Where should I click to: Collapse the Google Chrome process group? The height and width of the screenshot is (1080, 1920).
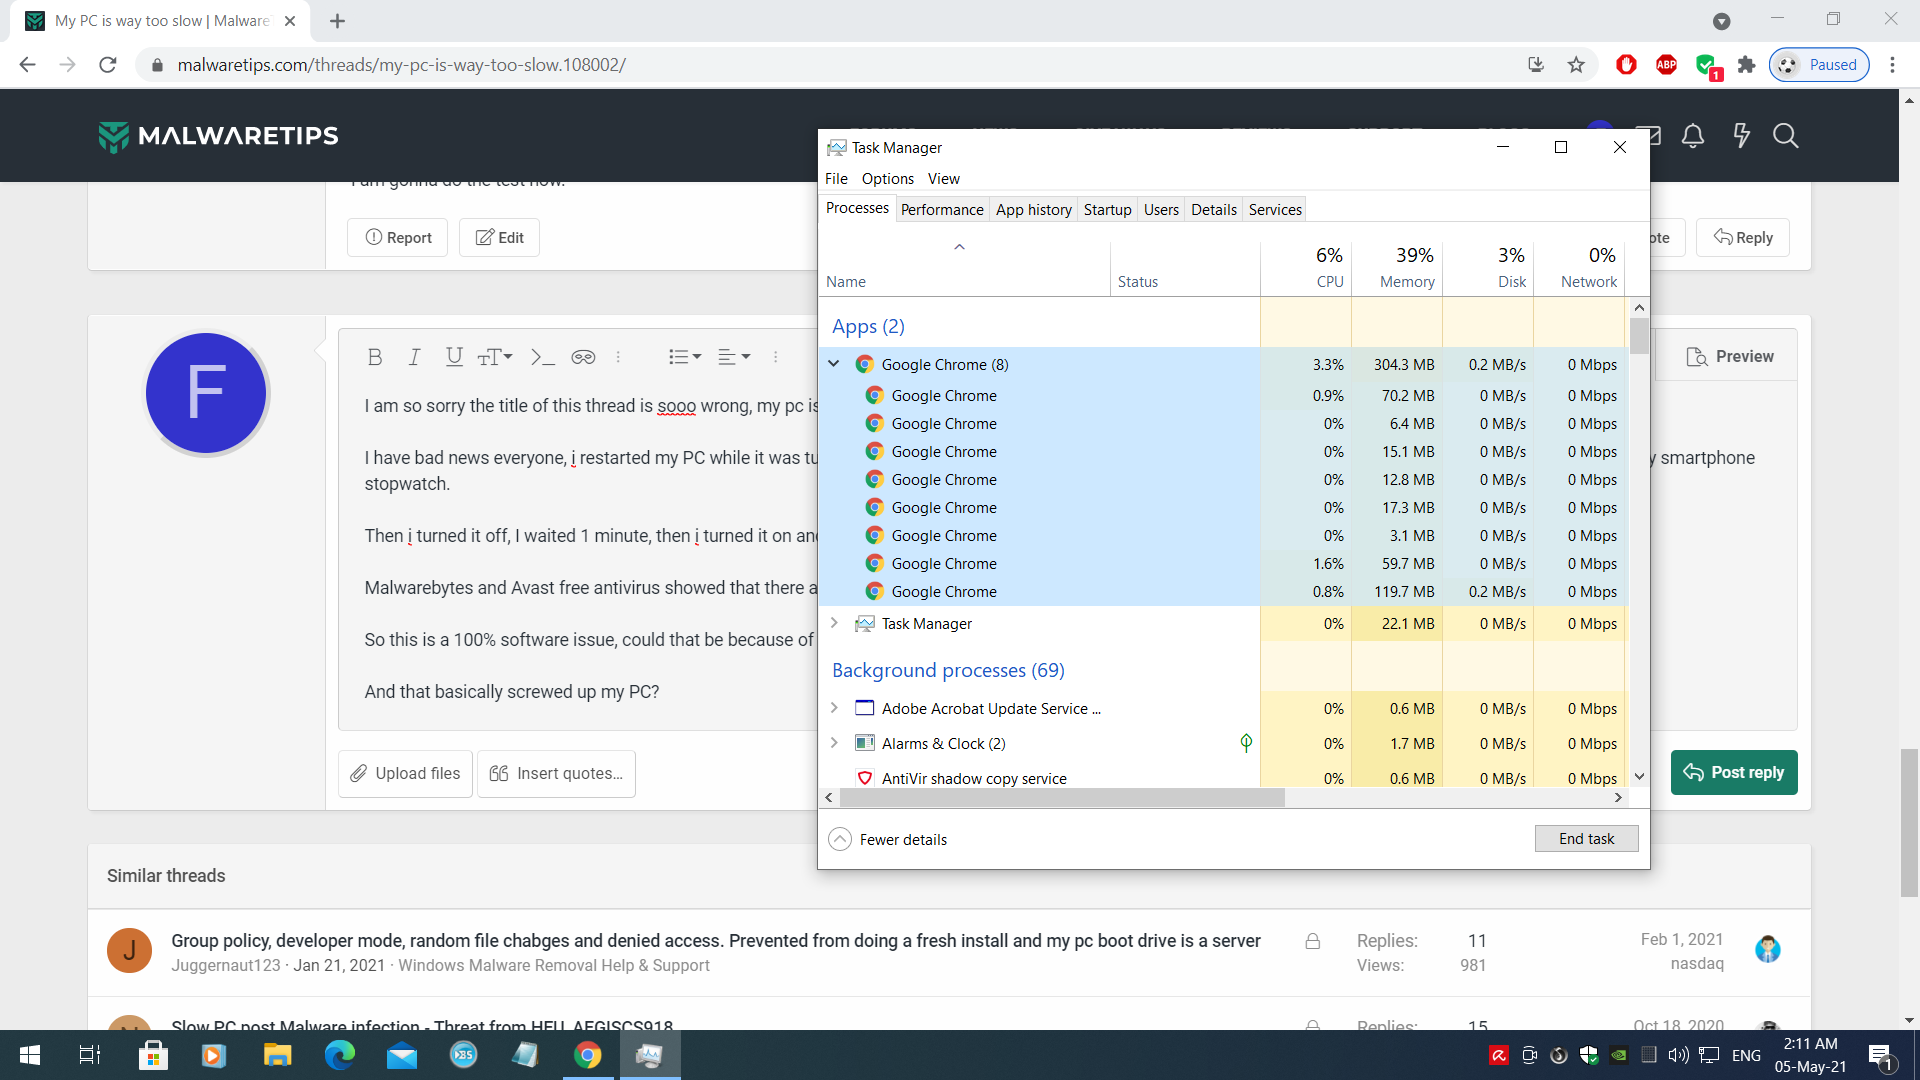click(x=834, y=364)
